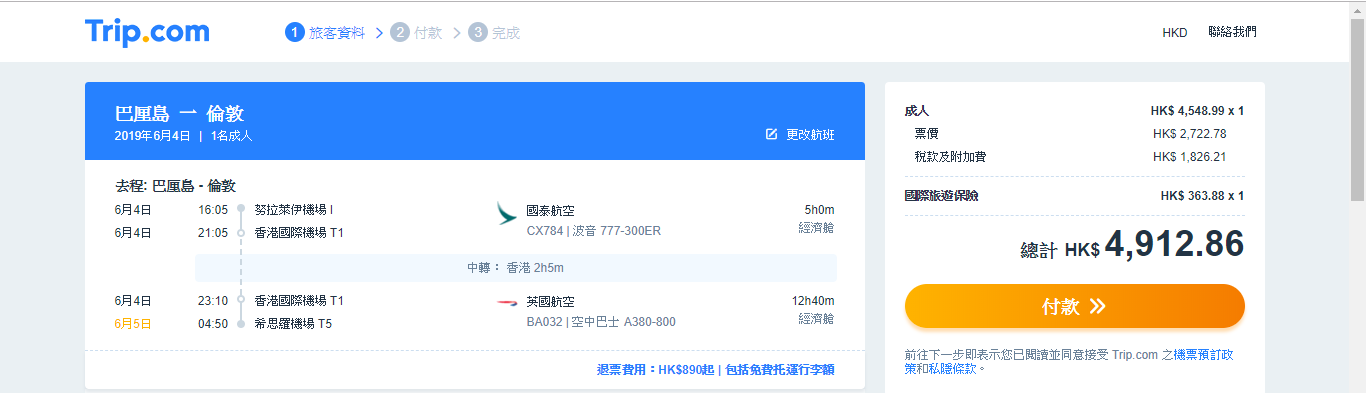Image resolution: width=1366 pixels, height=393 pixels.
Task: Select the 旅客資料 step tab
Action: (337, 32)
